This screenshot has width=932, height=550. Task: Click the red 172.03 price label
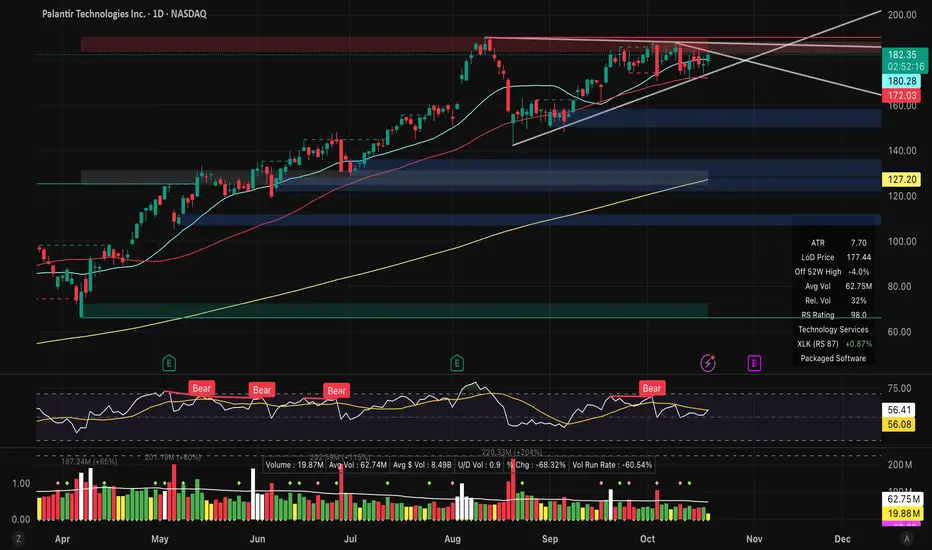point(902,95)
